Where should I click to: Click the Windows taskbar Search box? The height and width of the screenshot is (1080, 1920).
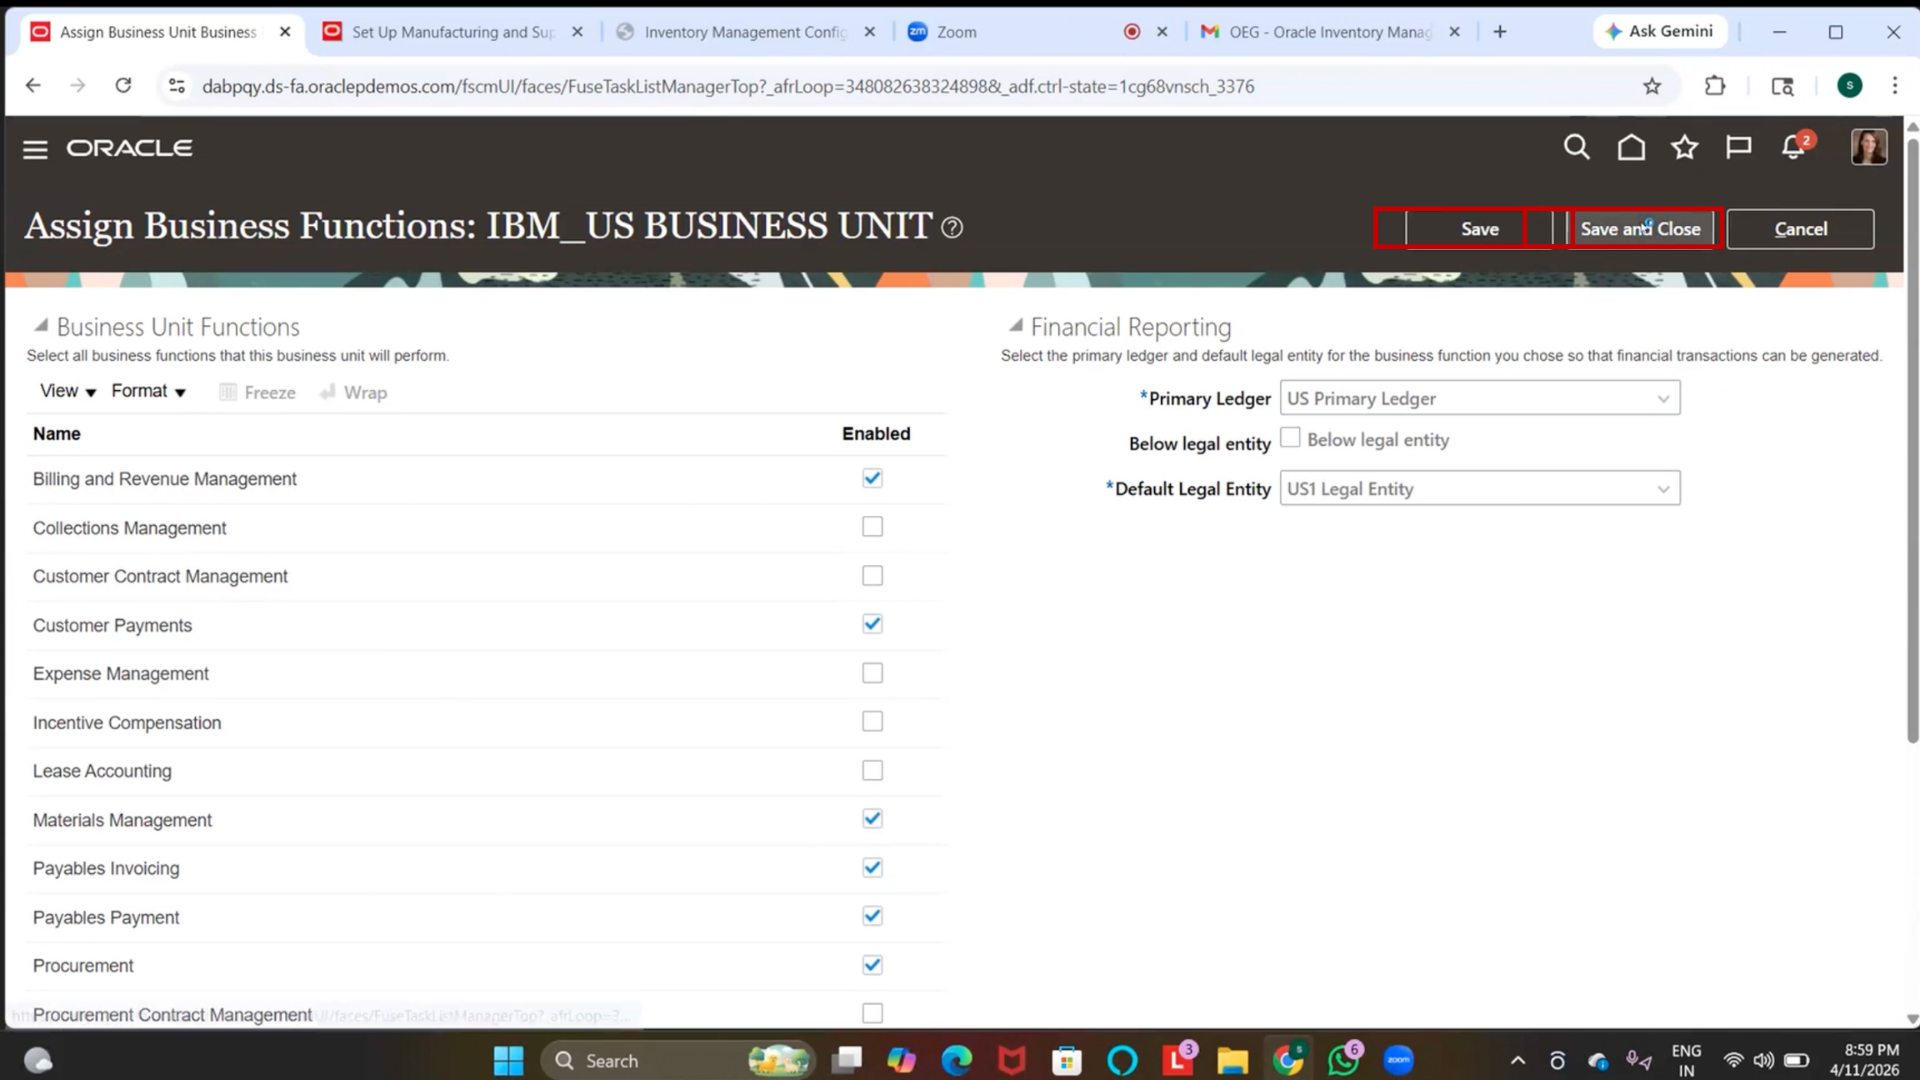(678, 1060)
